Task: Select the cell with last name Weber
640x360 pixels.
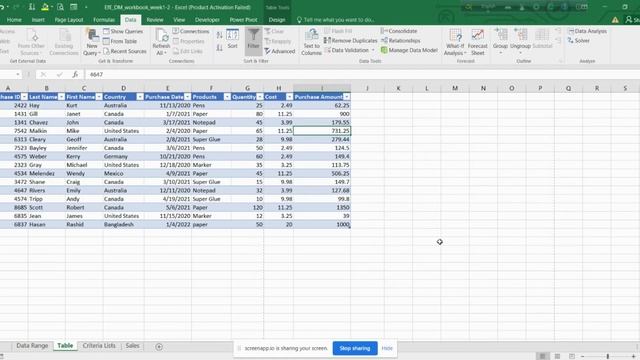Action: click(x=46, y=156)
